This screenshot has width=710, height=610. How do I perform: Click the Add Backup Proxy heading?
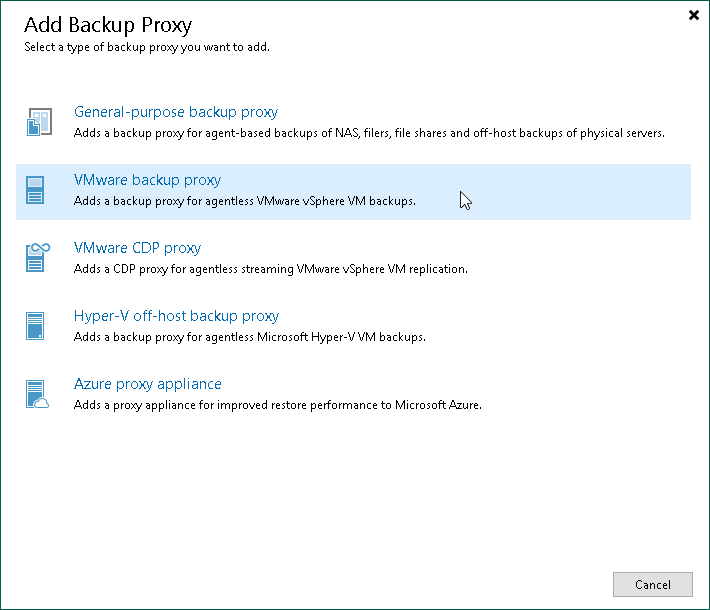click(x=107, y=24)
